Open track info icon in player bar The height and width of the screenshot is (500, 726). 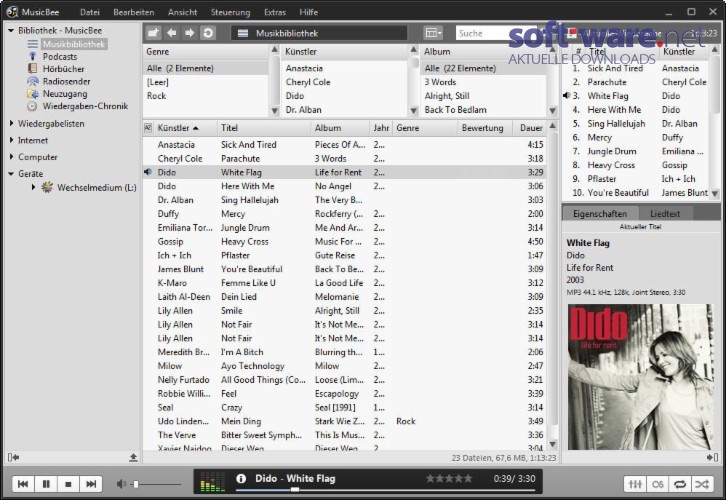click(x=241, y=479)
